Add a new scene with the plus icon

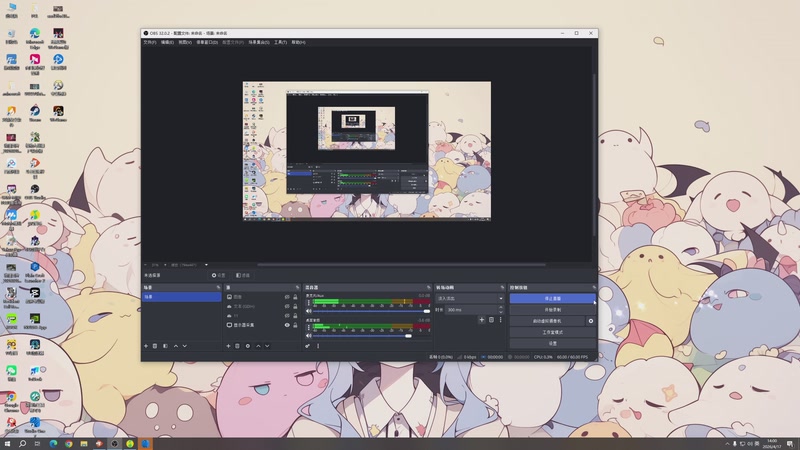tap(146, 346)
